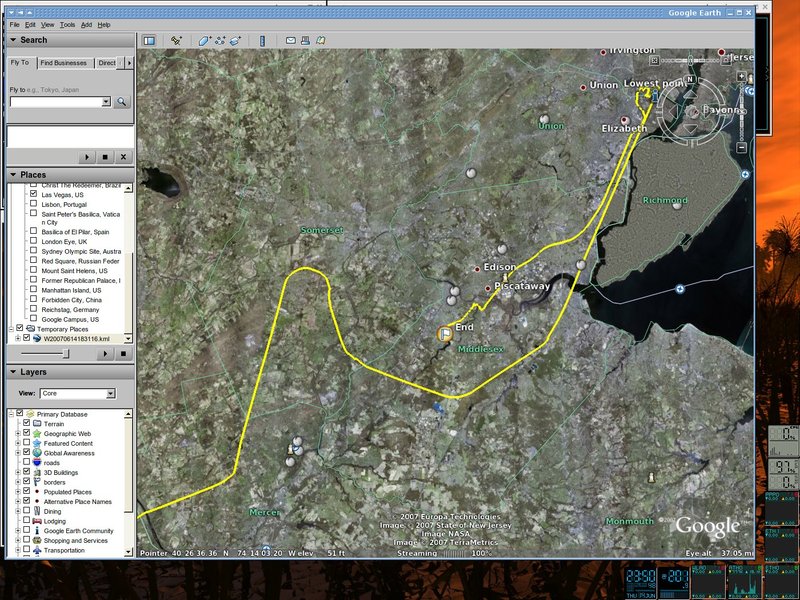Collapse the Places panel
The height and width of the screenshot is (600, 800).
point(13,174)
